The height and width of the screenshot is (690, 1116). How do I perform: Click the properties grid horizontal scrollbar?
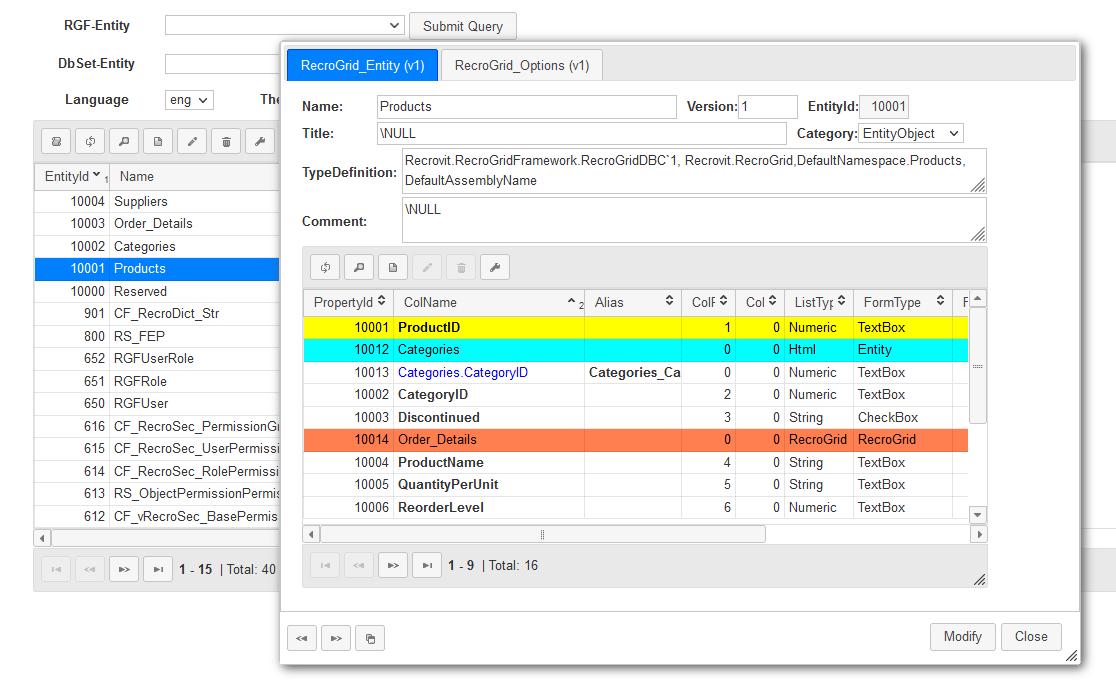coord(543,535)
